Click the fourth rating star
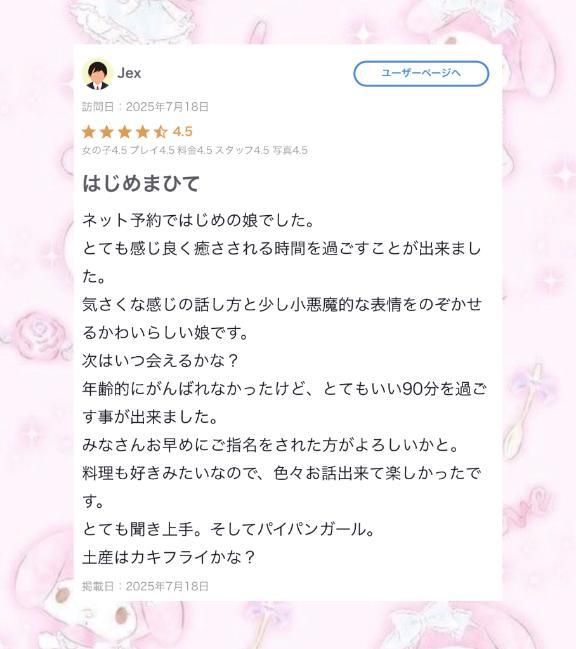 142,132
